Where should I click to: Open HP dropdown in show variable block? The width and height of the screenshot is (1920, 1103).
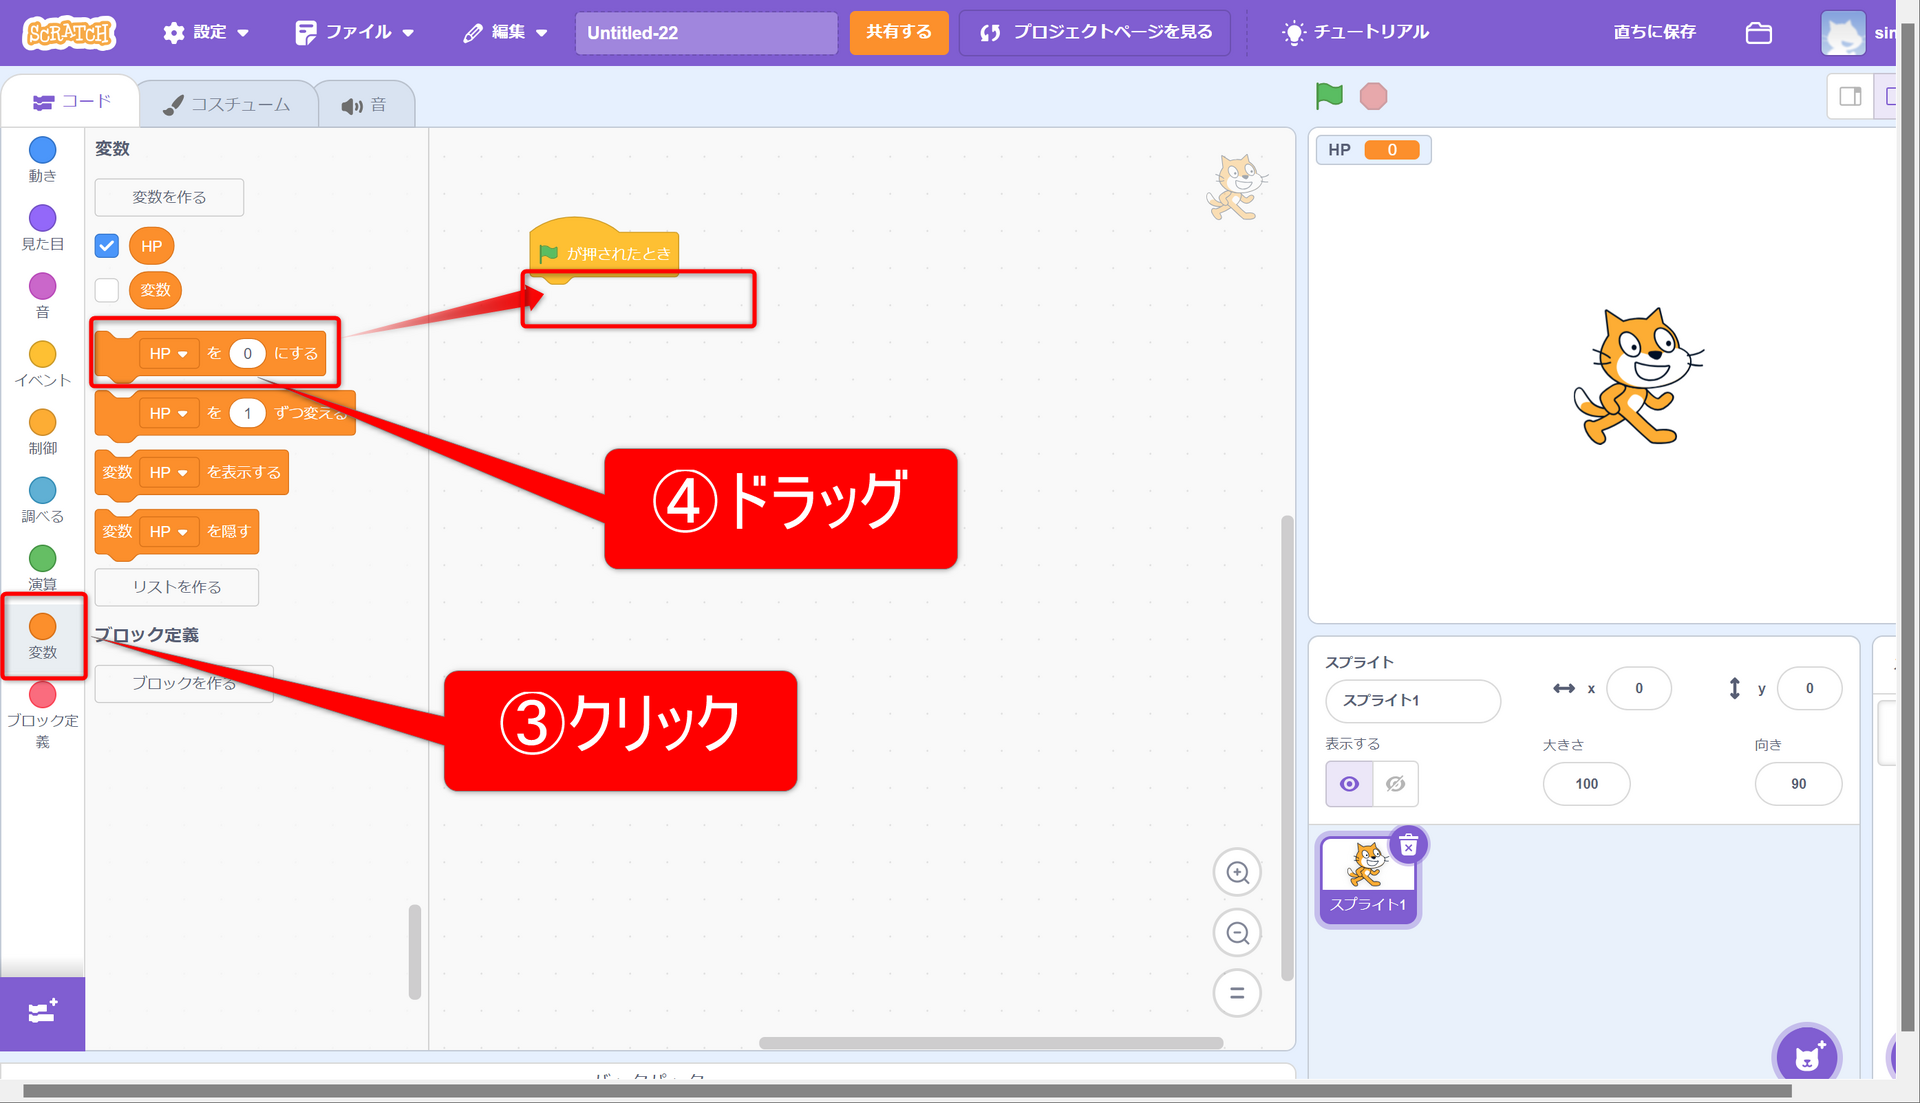point(169,472)
